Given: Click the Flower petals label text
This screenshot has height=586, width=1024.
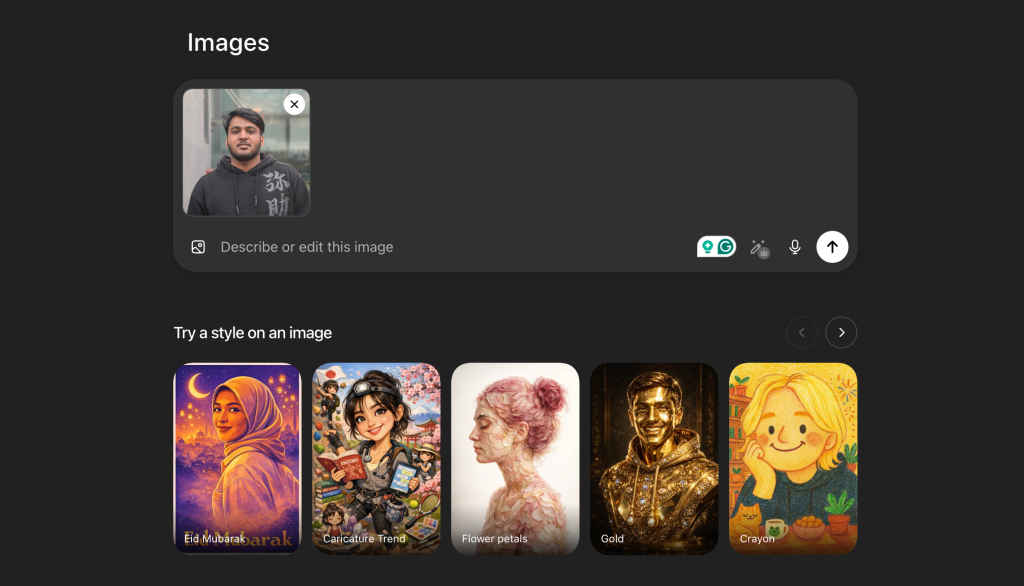Looking at the screenshot, I should [494, 539].
